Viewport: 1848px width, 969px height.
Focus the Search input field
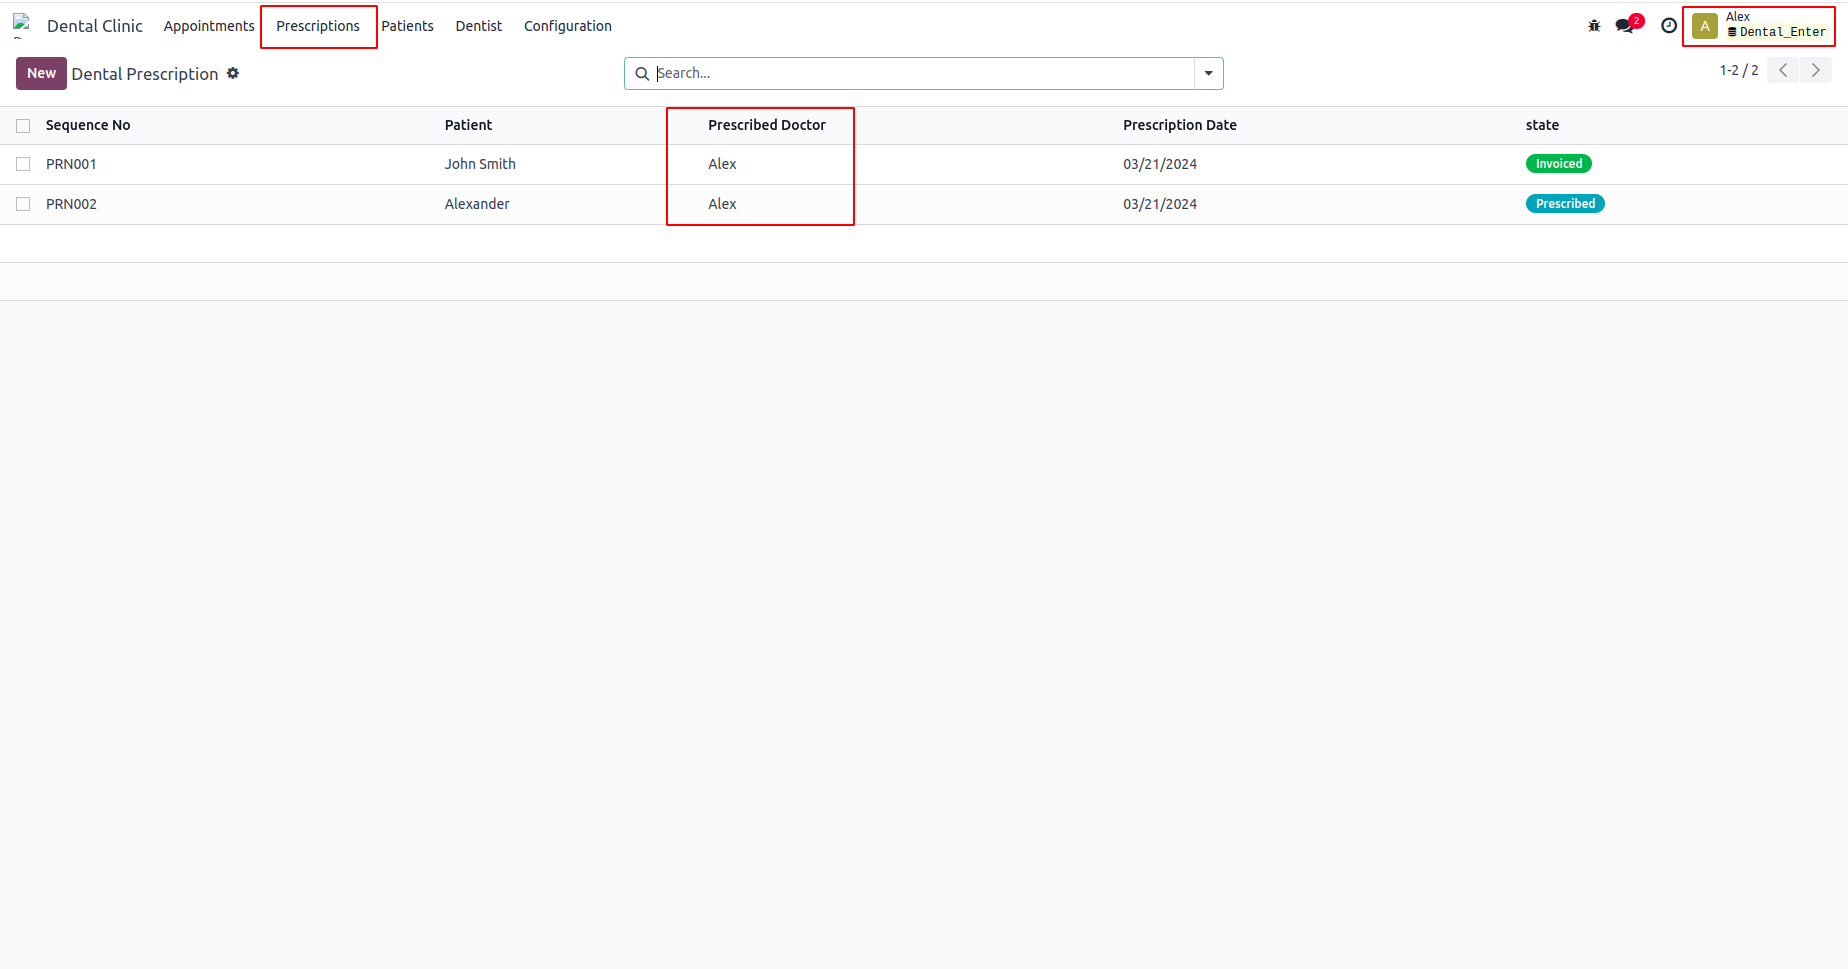924,74
